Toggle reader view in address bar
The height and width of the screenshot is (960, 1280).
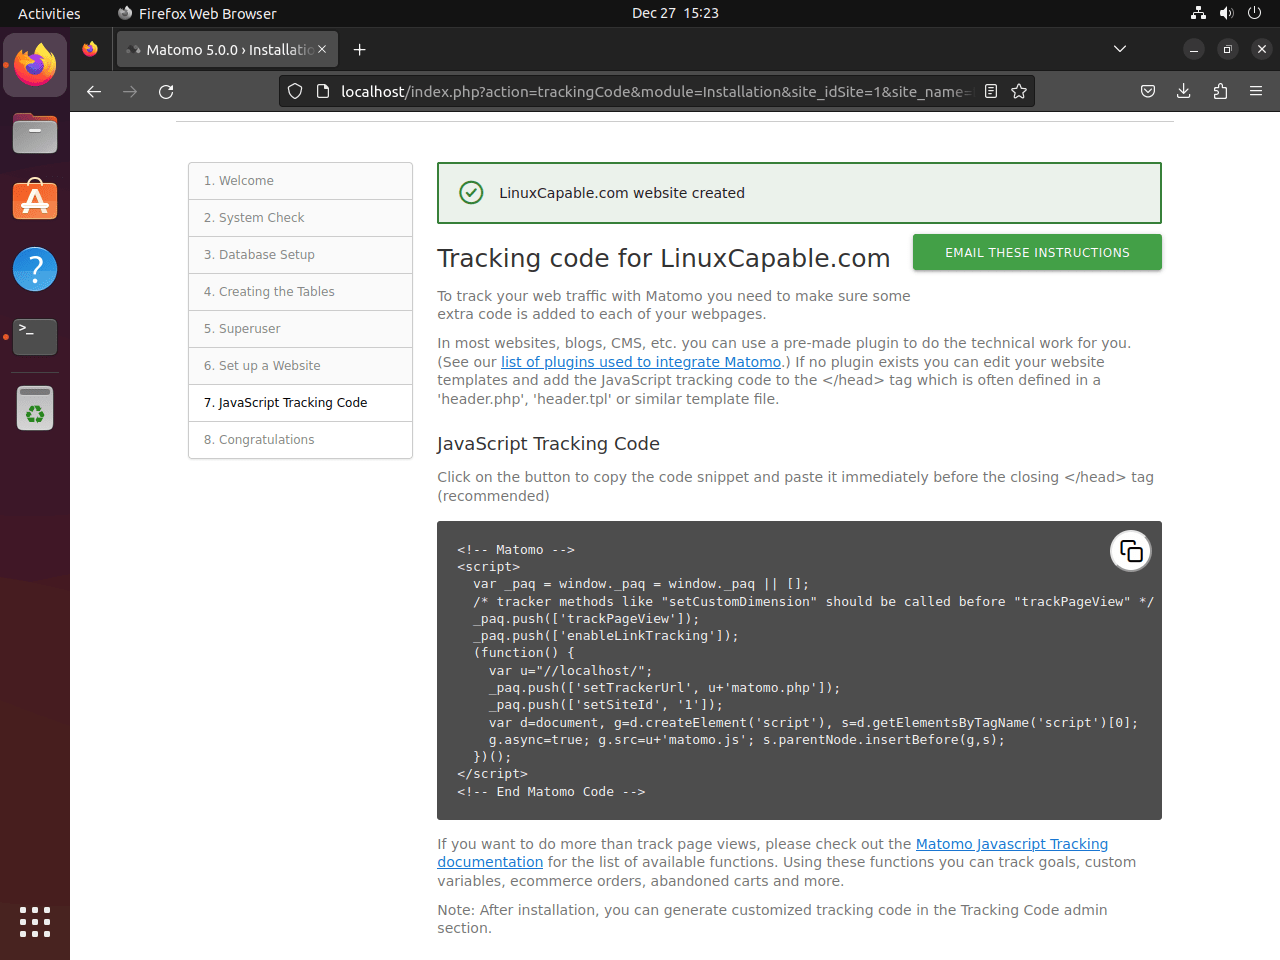click(991, 91)
